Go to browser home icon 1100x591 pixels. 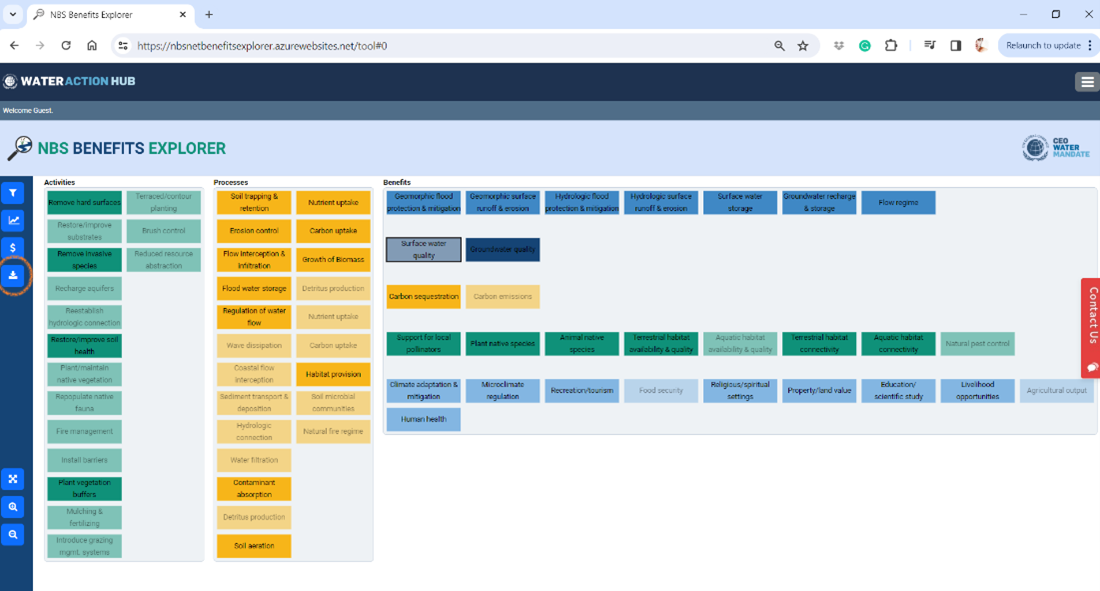coord(92,46)
